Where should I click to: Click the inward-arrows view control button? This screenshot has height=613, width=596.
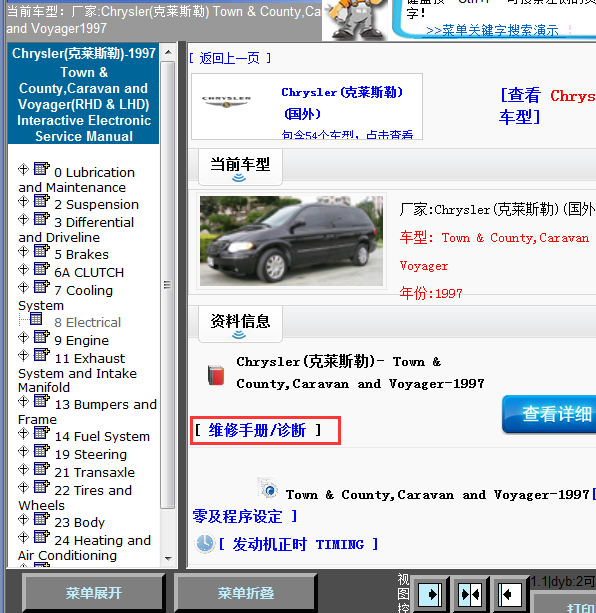[x=470, y=595]
